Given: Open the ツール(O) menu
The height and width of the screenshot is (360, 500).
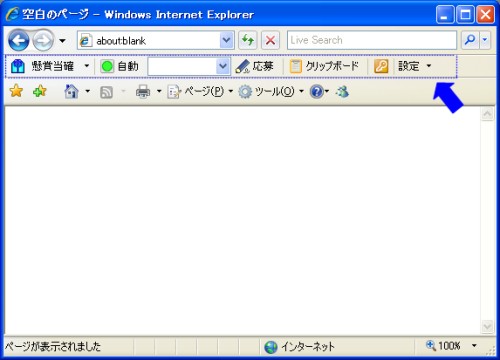Looking at the screenshot, I should [x=271, y=91].
